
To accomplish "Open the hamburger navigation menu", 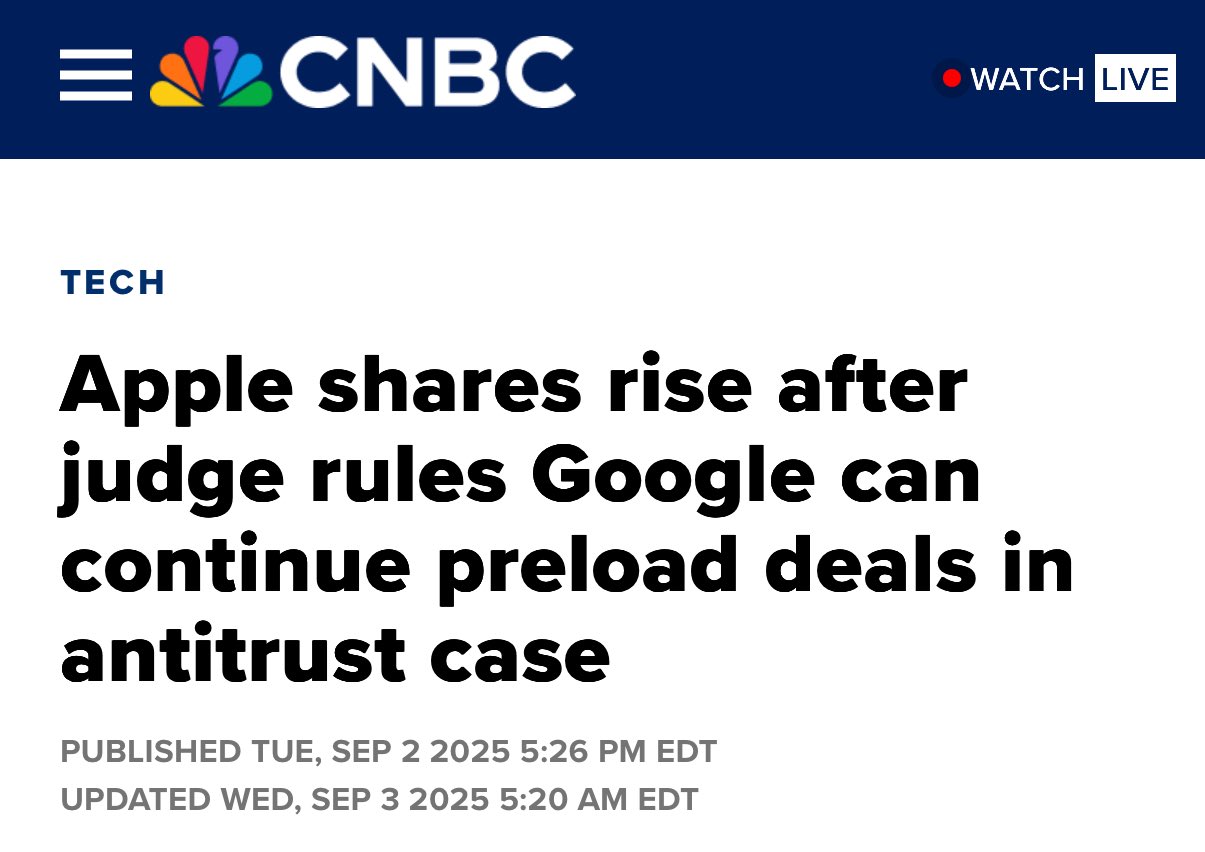I will [96, 76].
